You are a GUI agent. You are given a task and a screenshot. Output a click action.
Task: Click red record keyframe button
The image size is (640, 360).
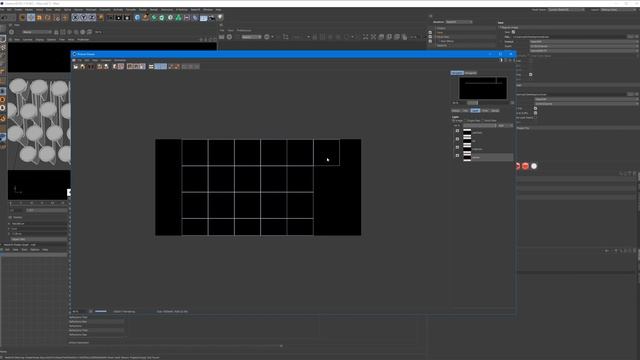coord(525,166)
